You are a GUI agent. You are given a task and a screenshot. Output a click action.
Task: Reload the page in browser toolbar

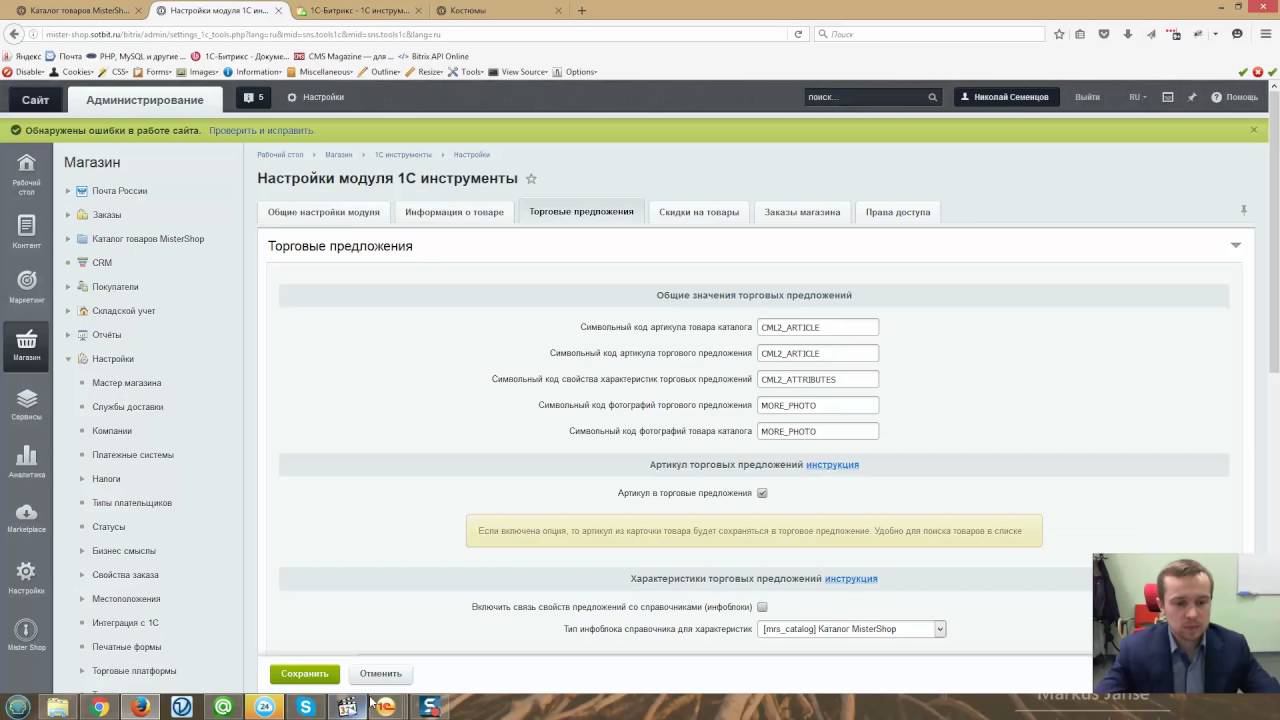pyautogui.click(x=798, y=34)
